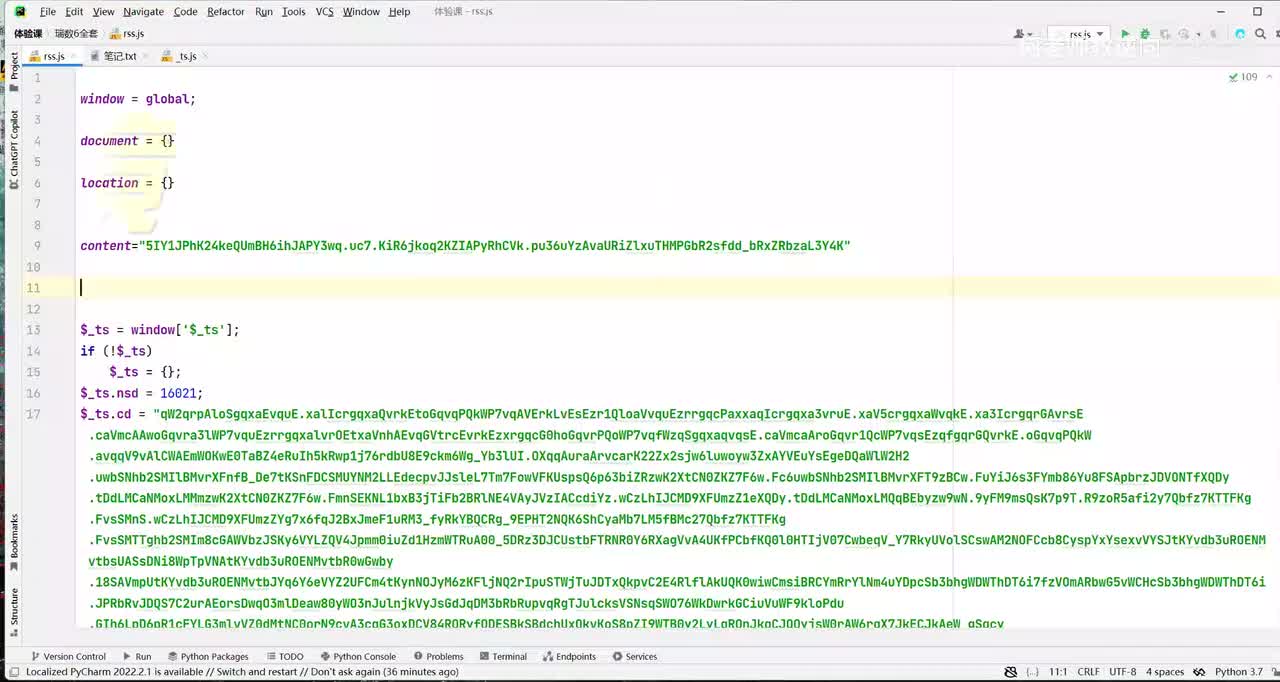The image size is (1280, 682).
Task: Open the Bookmarks sidebar panel
Action: point(14,542)
